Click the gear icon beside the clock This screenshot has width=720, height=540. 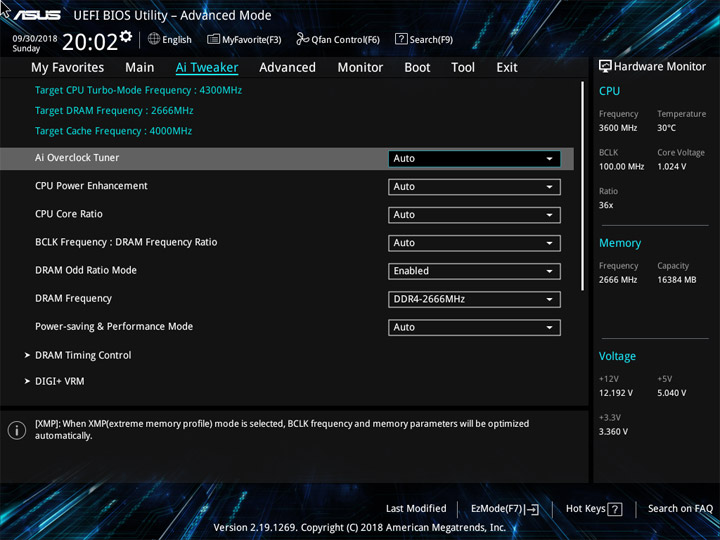point(125,36)
